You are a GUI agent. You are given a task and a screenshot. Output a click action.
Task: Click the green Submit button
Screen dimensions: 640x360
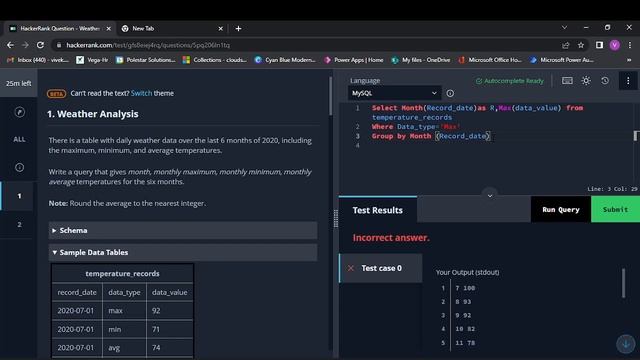616,209
